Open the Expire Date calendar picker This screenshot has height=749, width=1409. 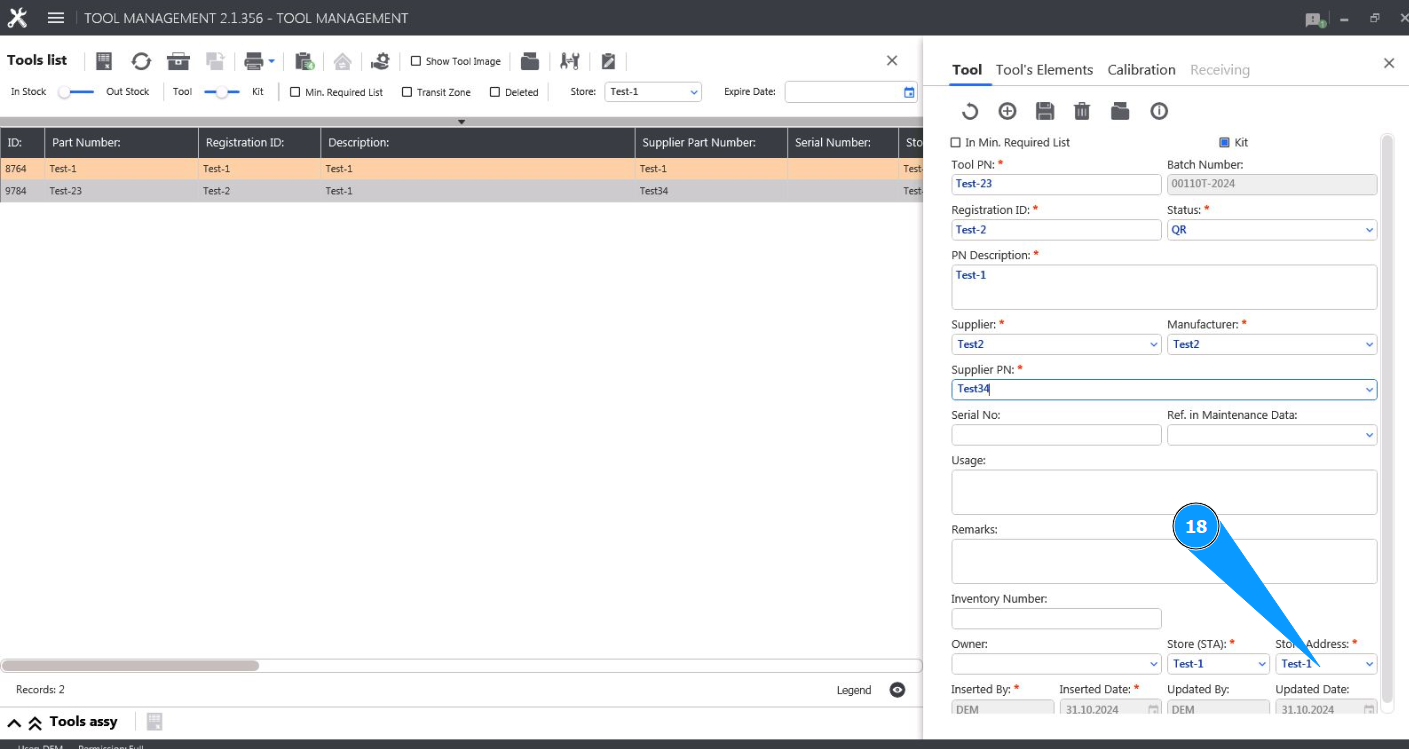click(909, 92)
